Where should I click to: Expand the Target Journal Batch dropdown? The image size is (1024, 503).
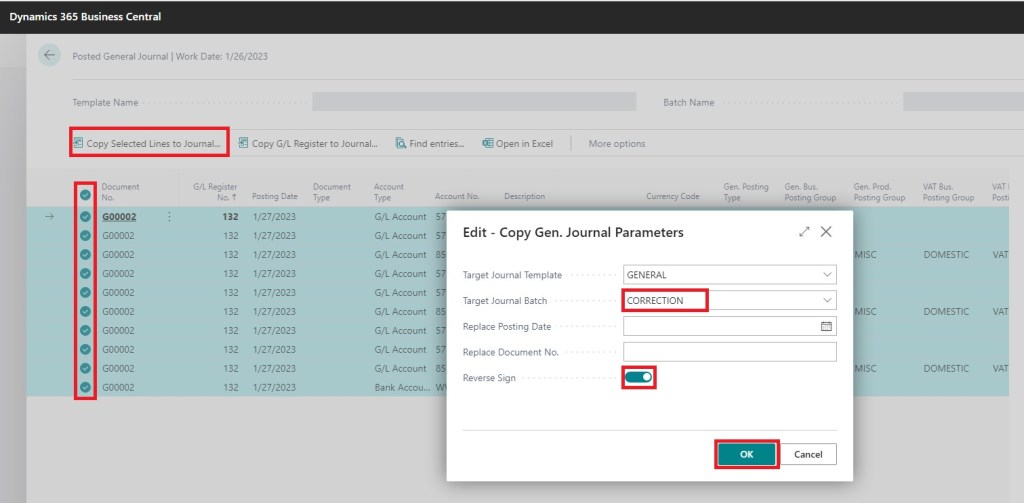tap(826, 300)
